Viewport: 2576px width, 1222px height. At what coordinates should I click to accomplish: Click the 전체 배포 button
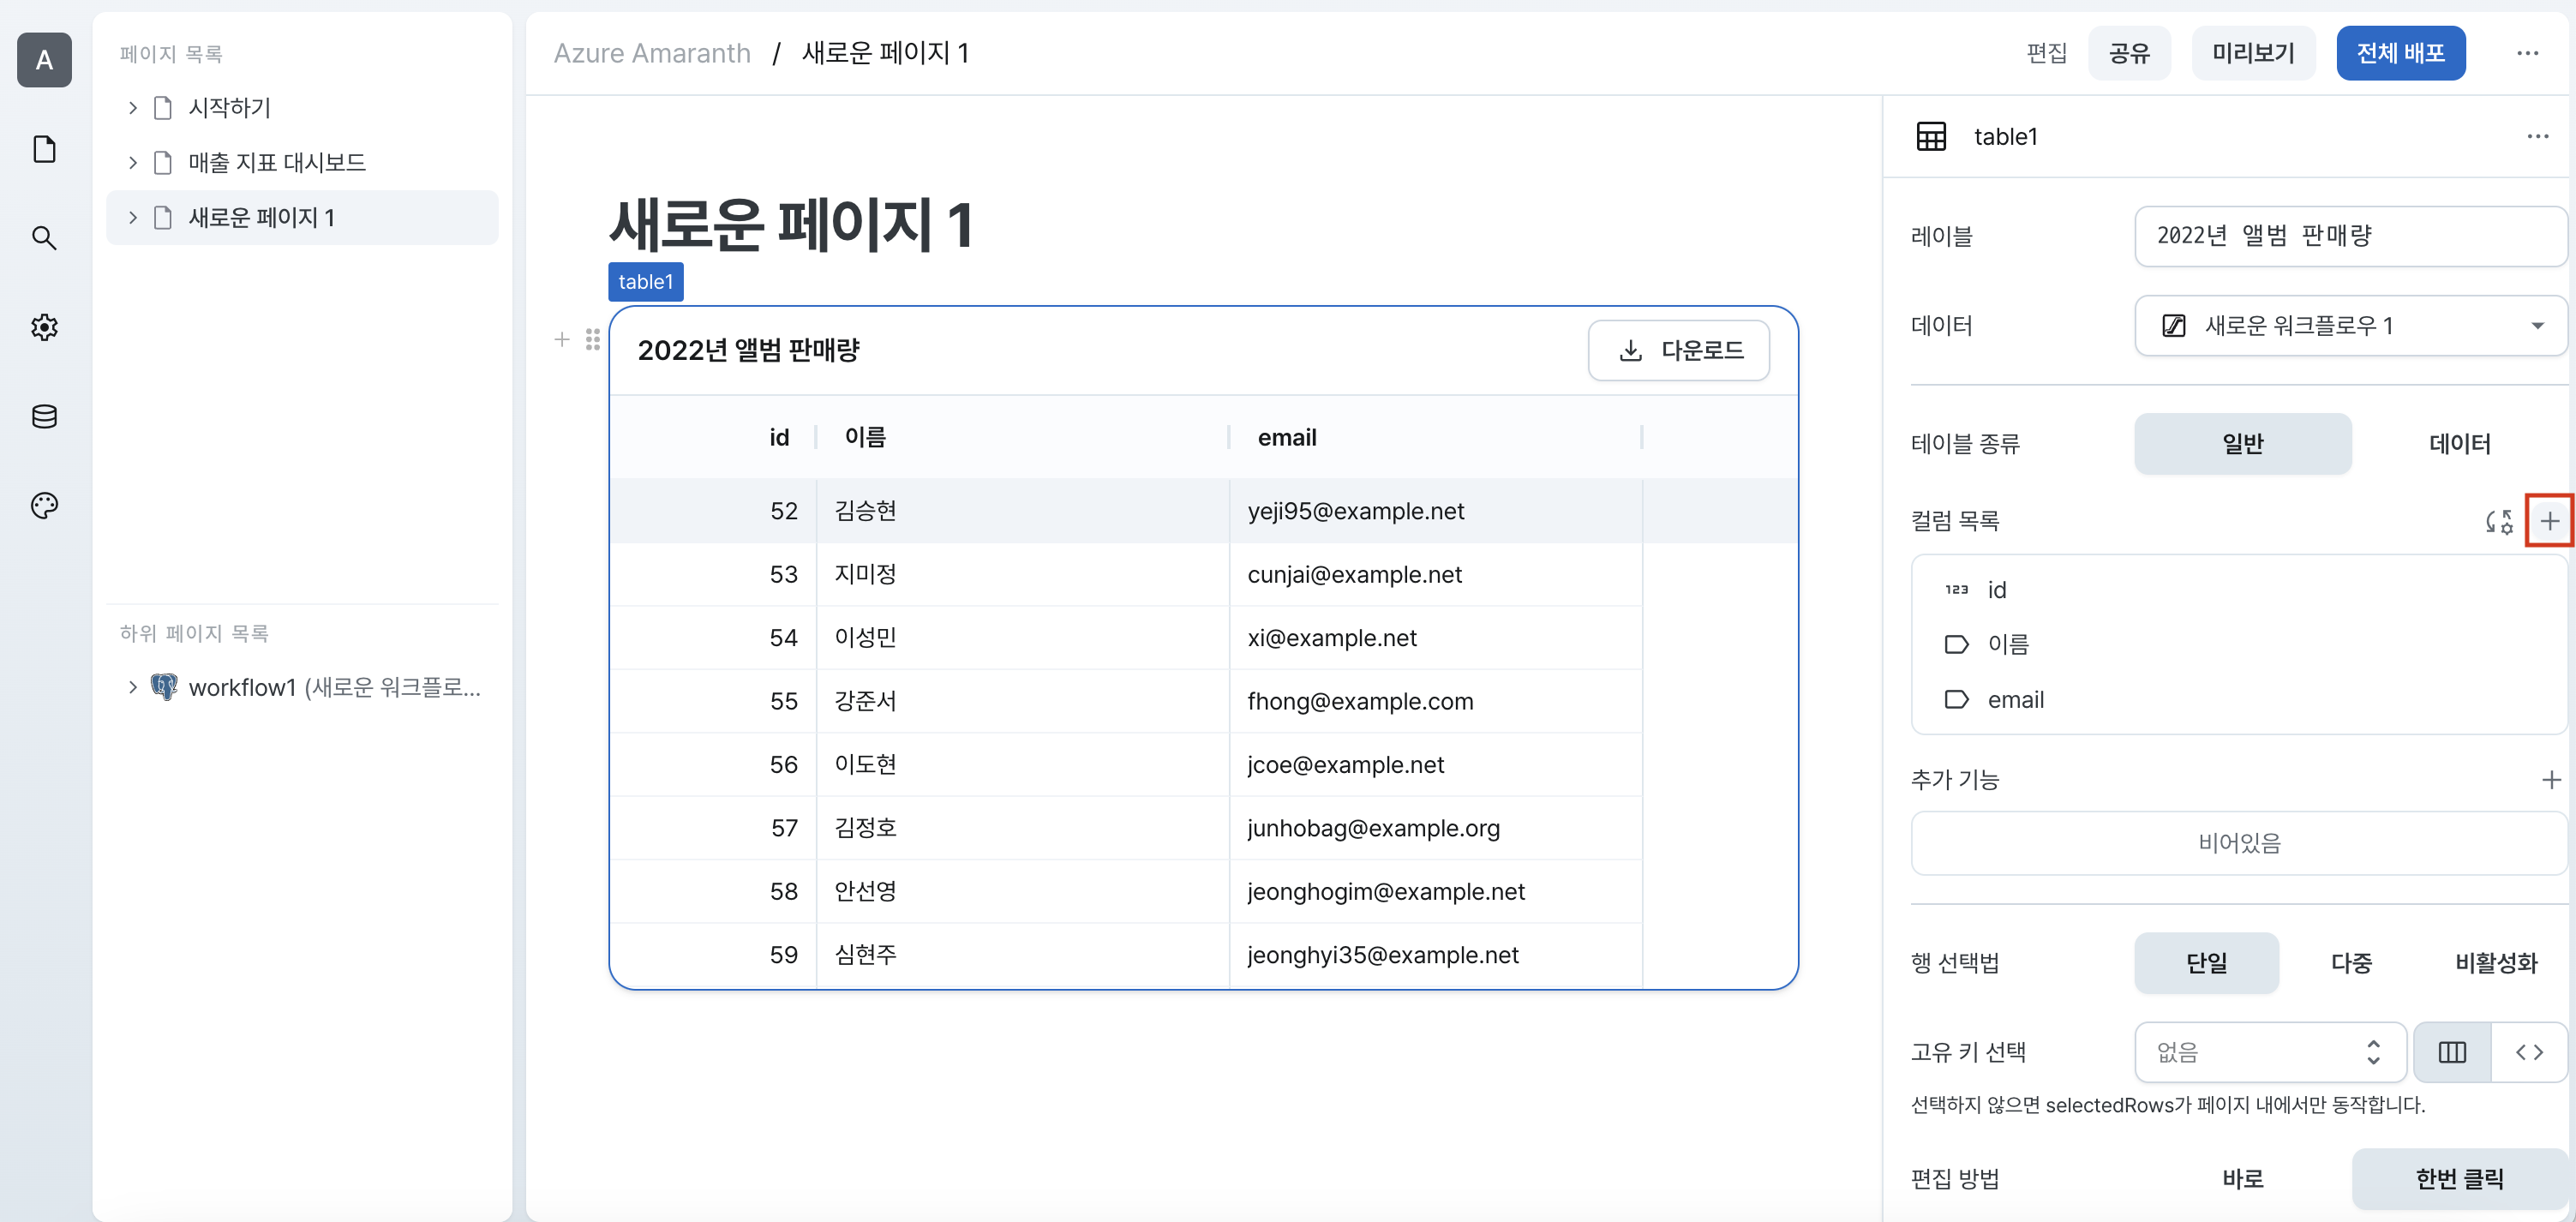[2400, 53]
